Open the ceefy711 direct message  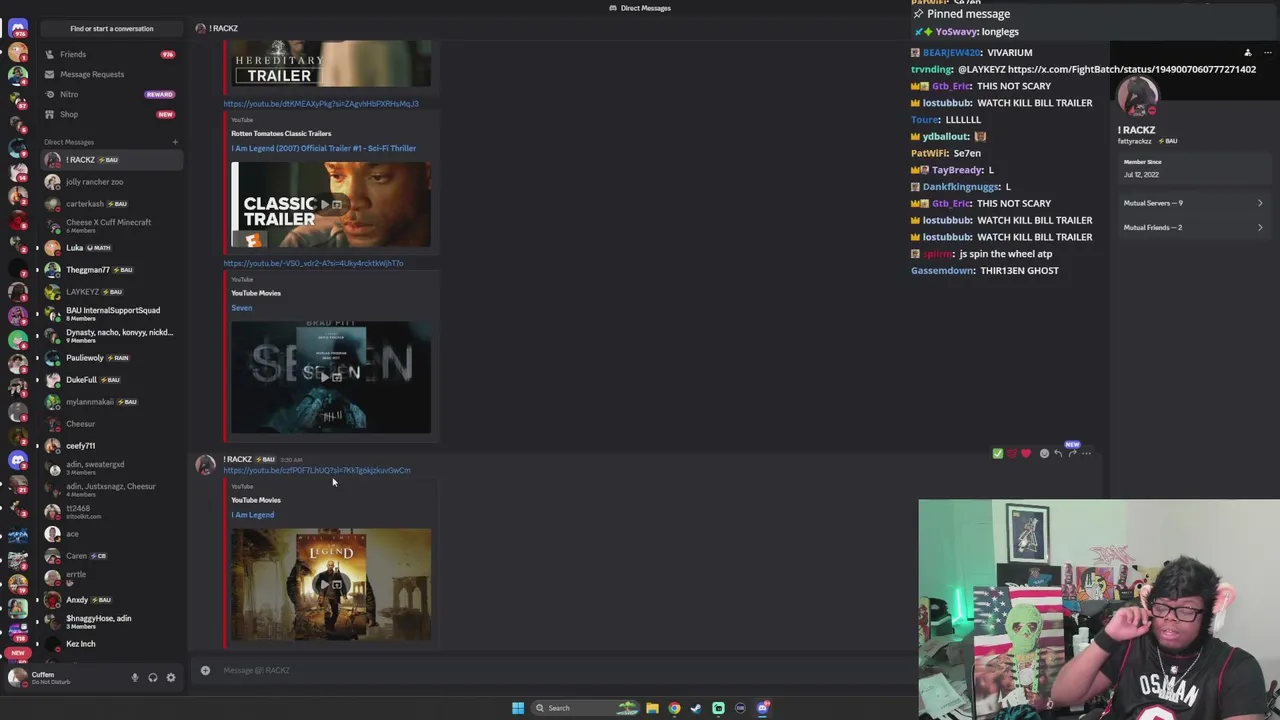point(112,446)
